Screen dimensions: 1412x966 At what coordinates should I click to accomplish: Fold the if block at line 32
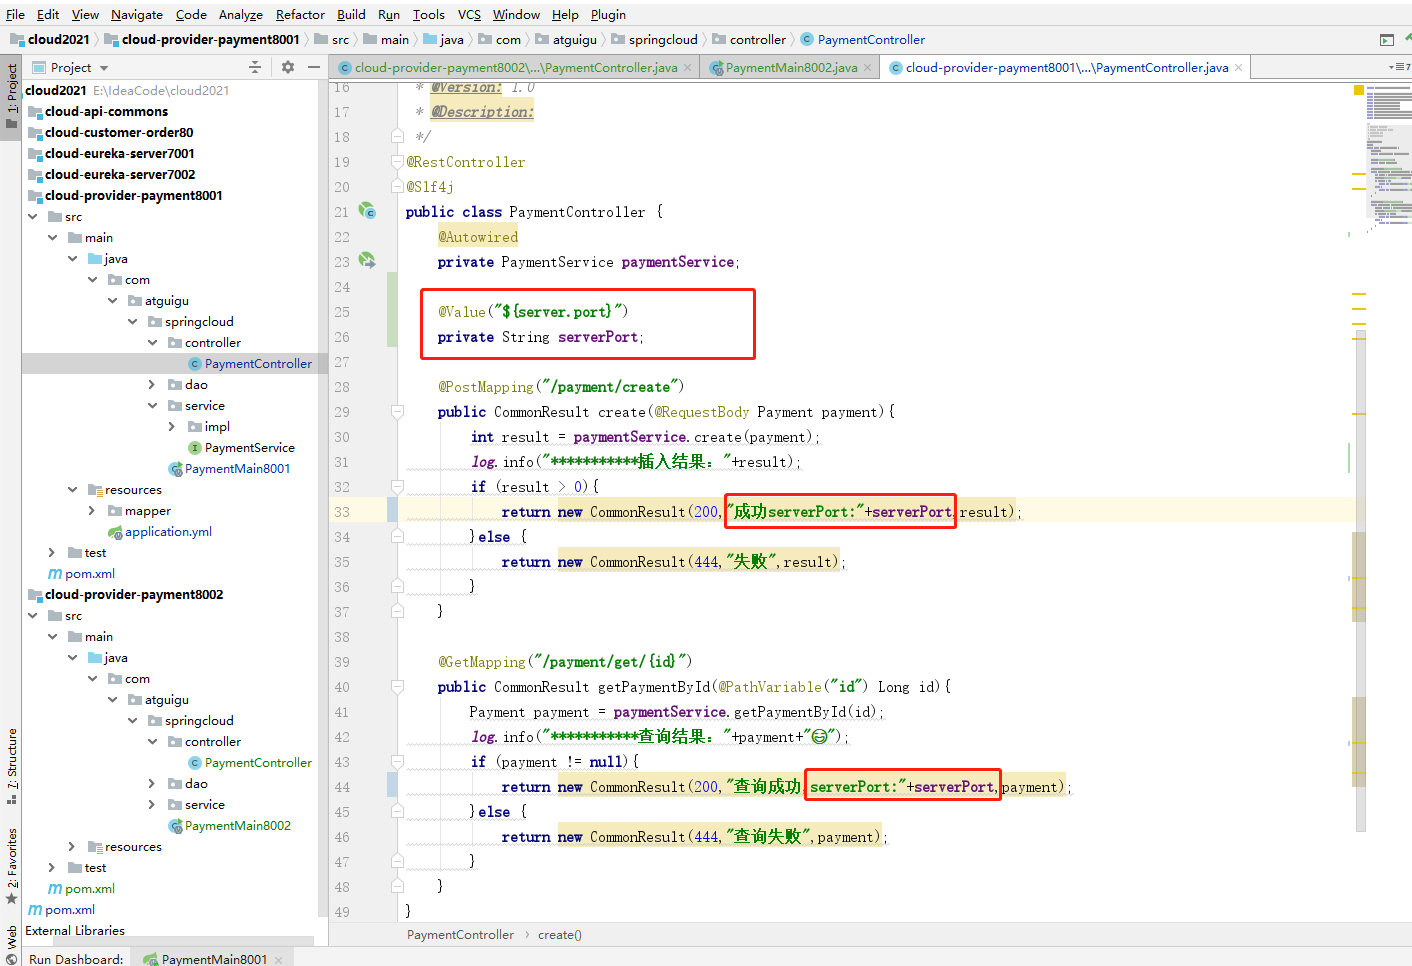tap(397, 486)
